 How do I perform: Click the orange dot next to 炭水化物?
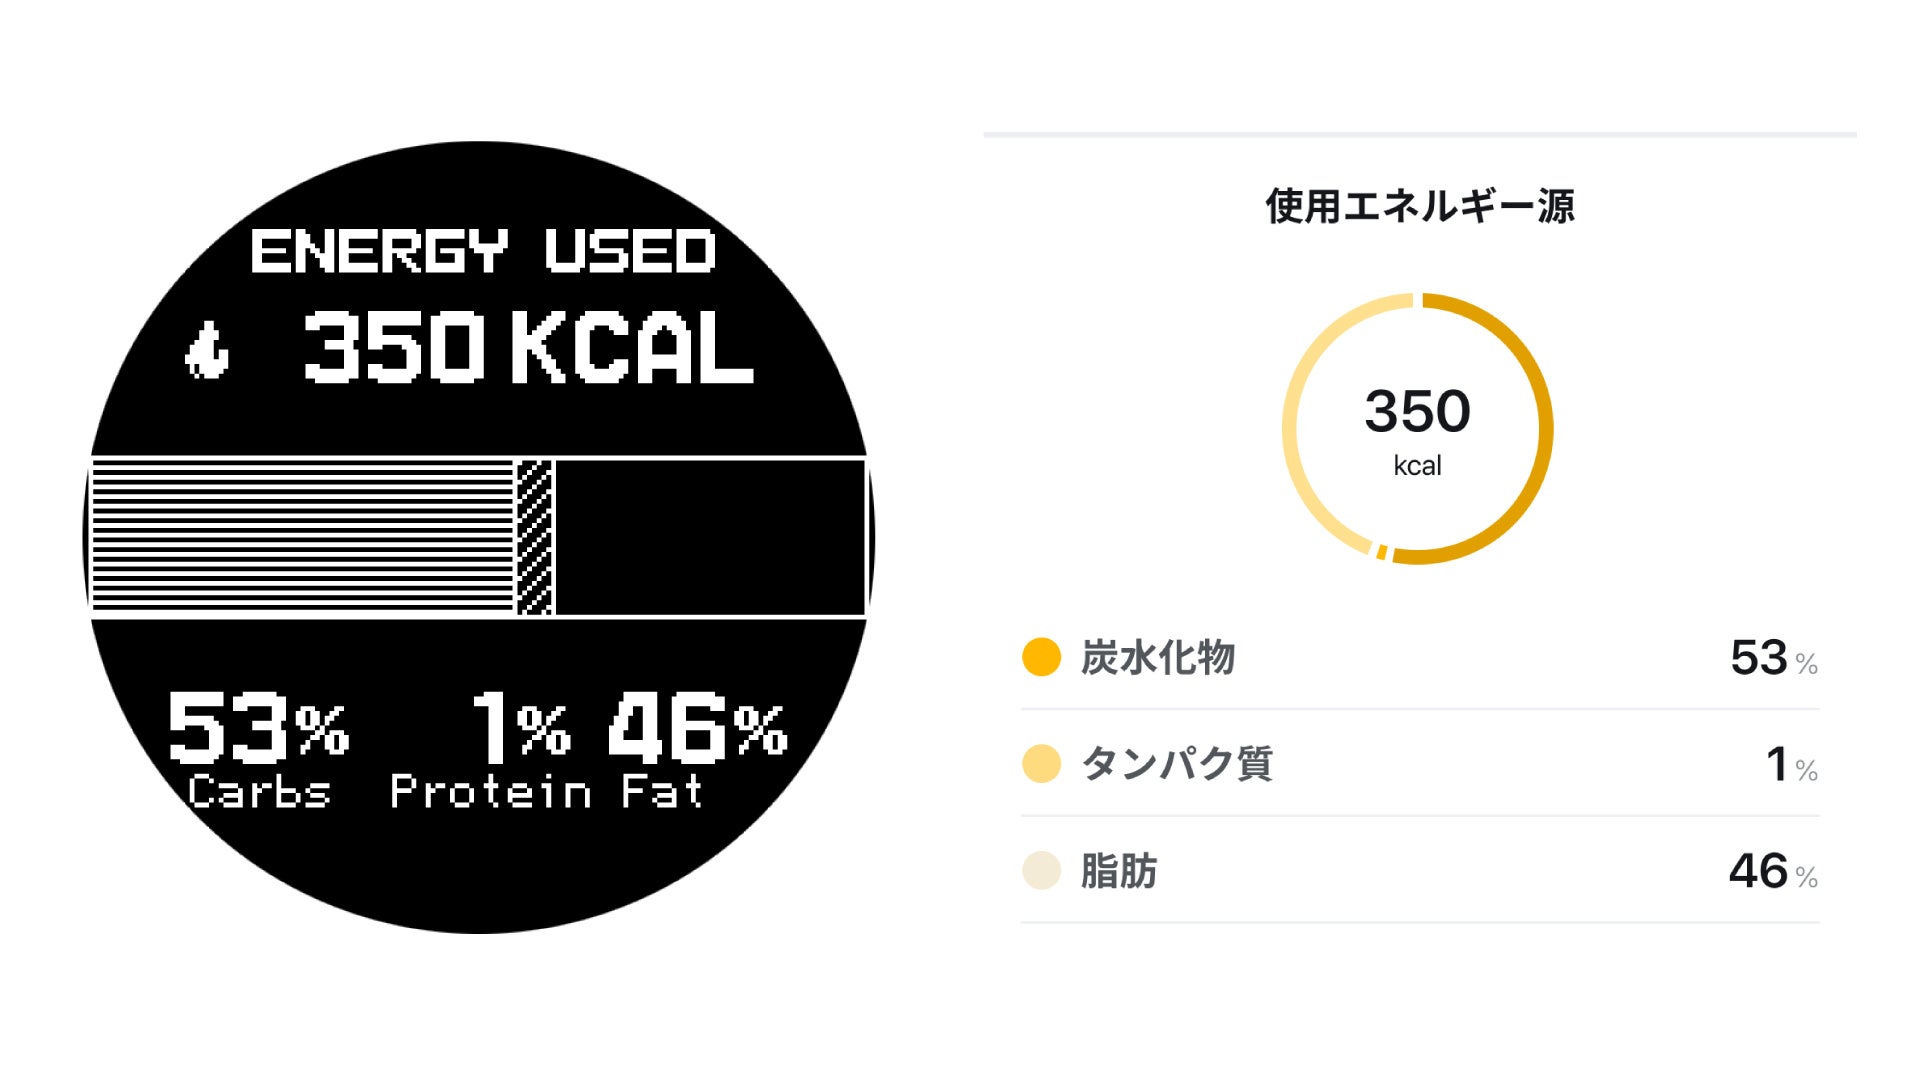(x=1041, y=658)
